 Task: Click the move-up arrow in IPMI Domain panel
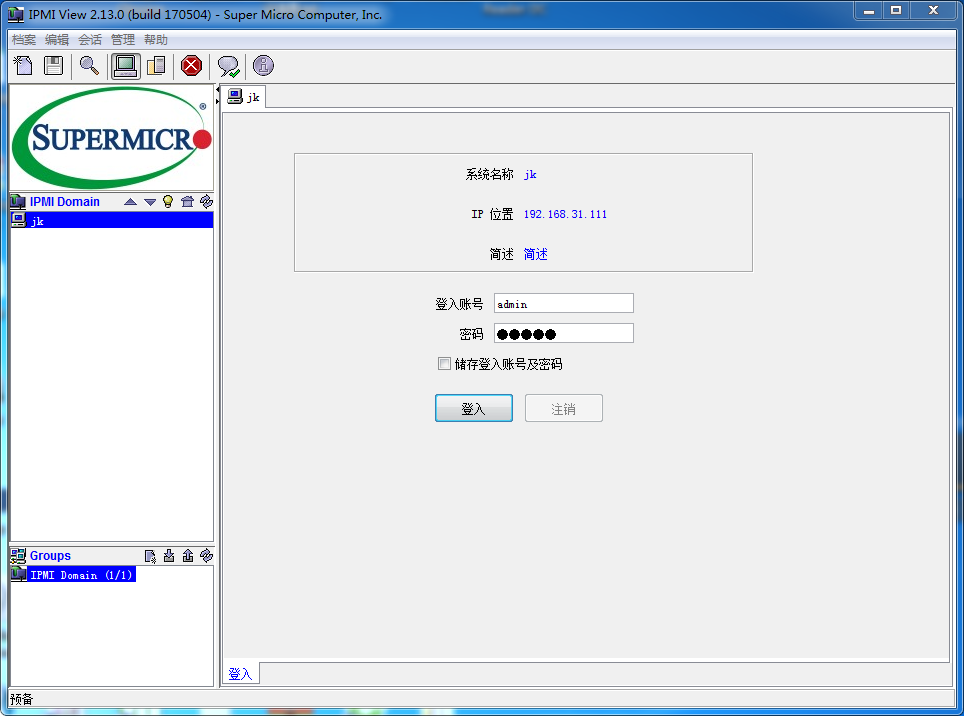(130, 201)
